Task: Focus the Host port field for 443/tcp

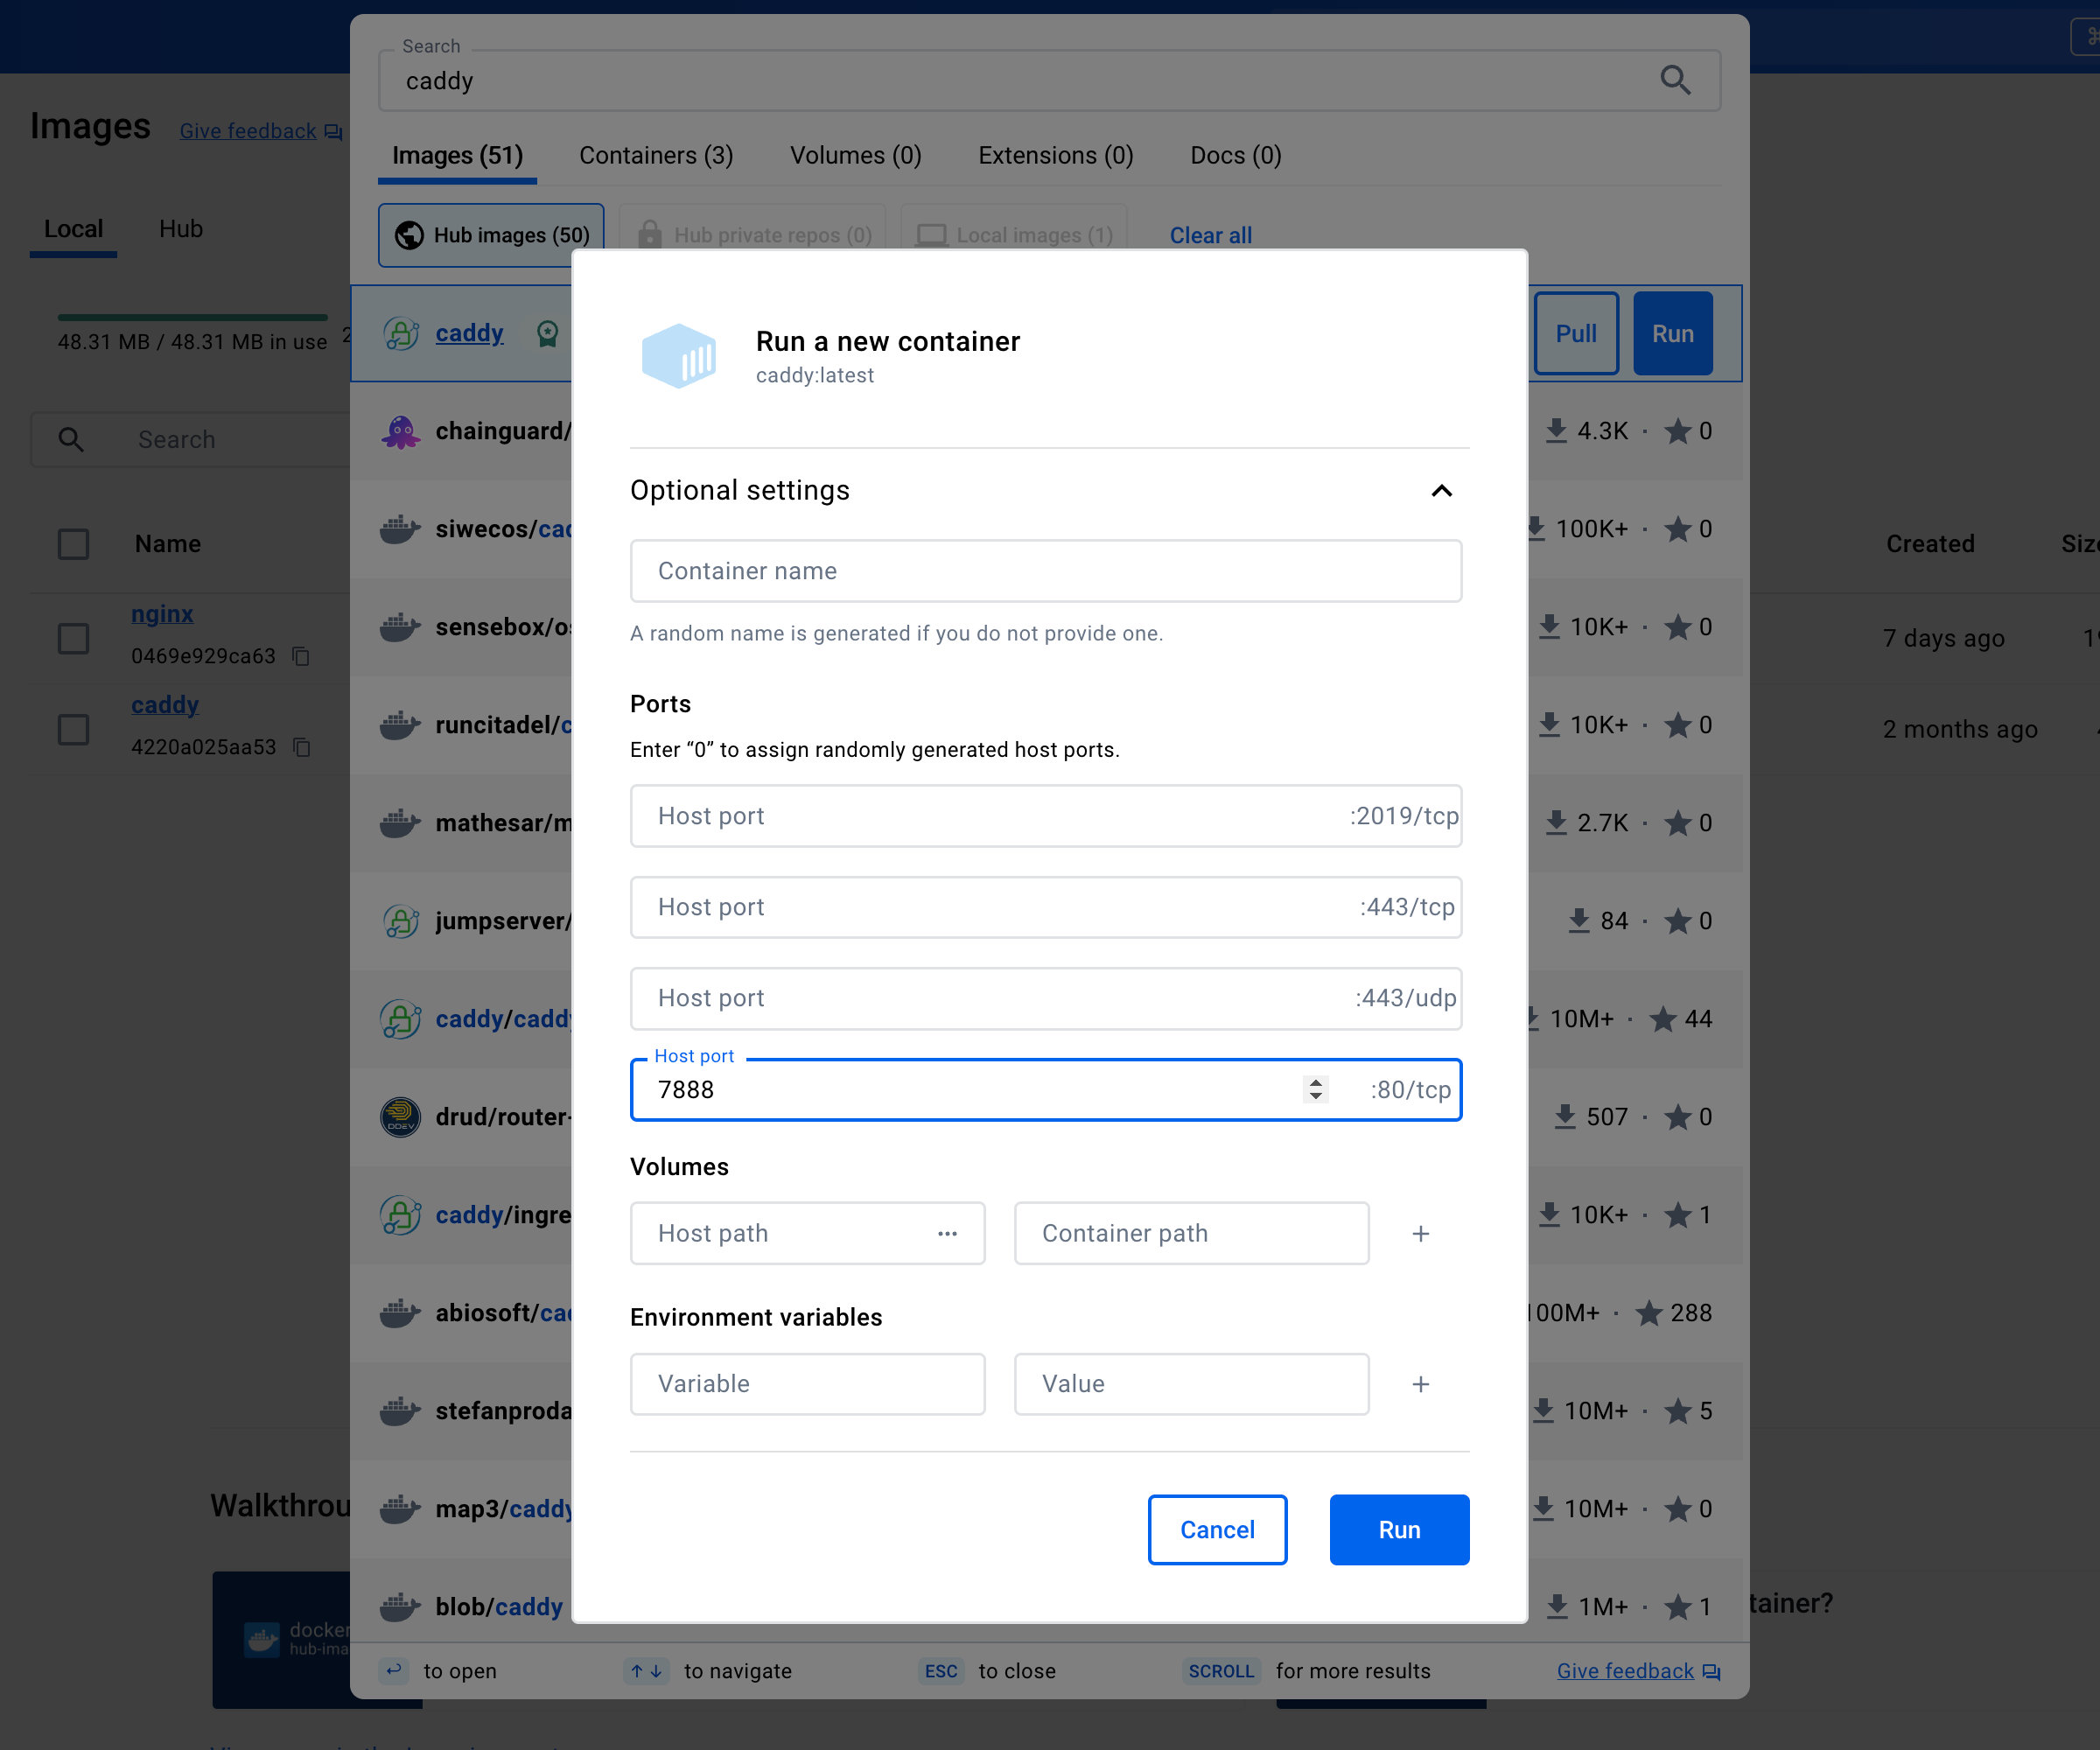Action: [1046, 907]
